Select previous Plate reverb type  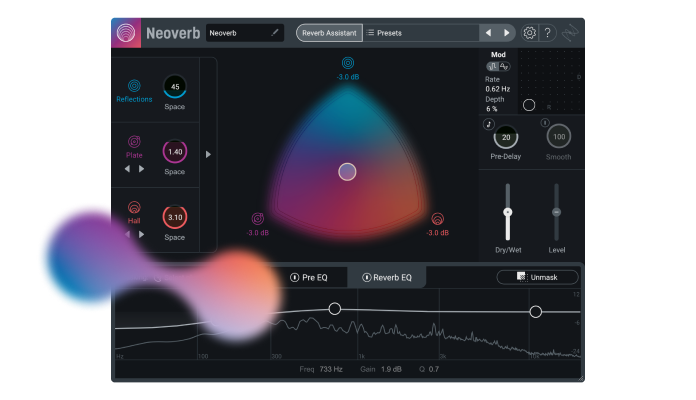pyautogui.click(x=127, y=169)
